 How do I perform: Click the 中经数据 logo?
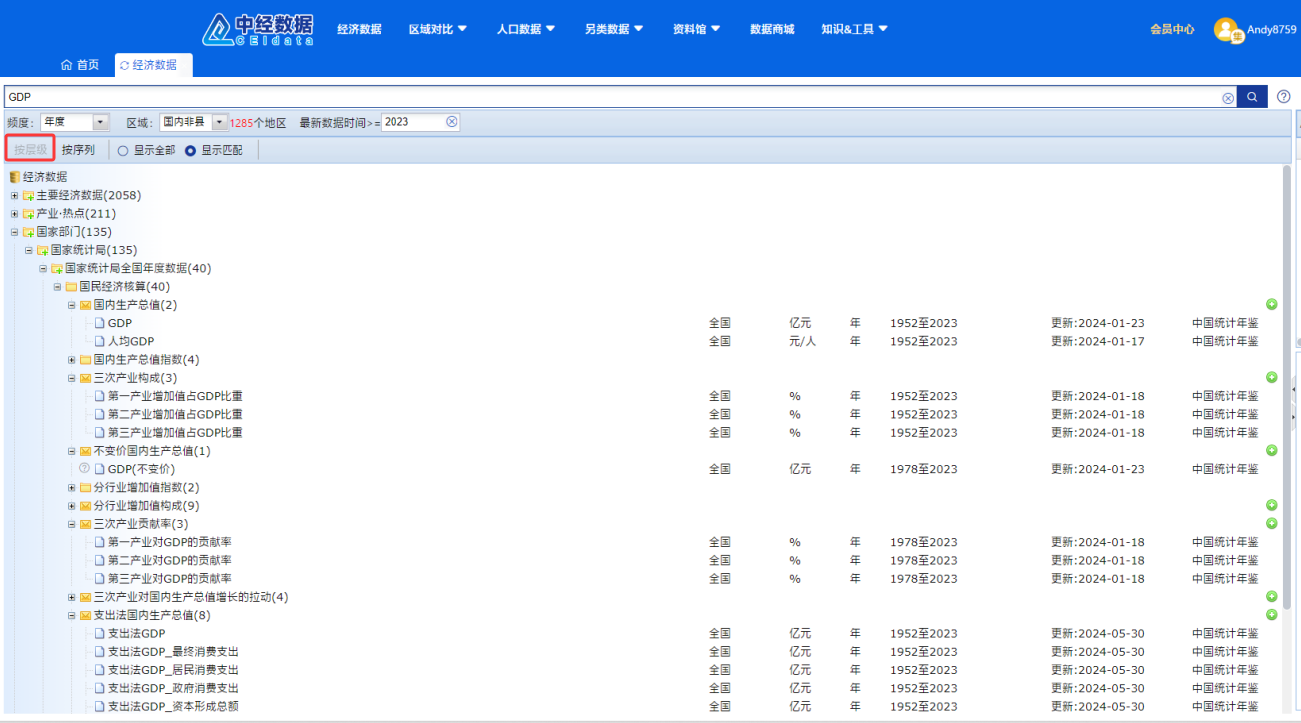pyautogui.click(x=258, y=30)
